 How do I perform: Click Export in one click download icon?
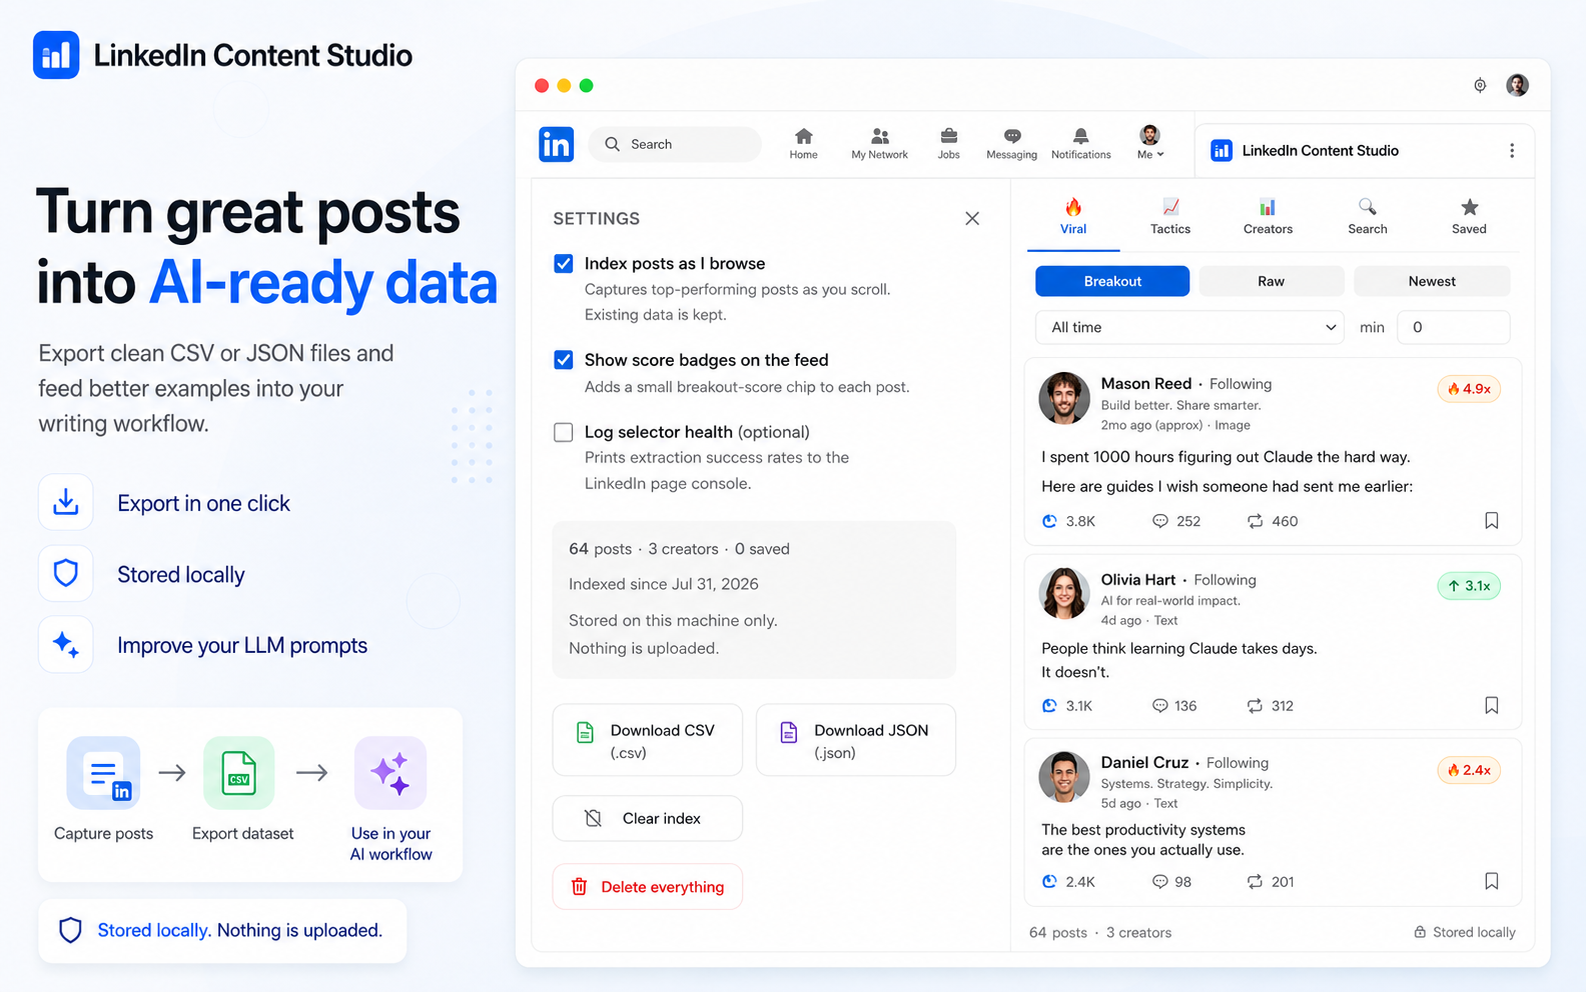click(66, 502)
